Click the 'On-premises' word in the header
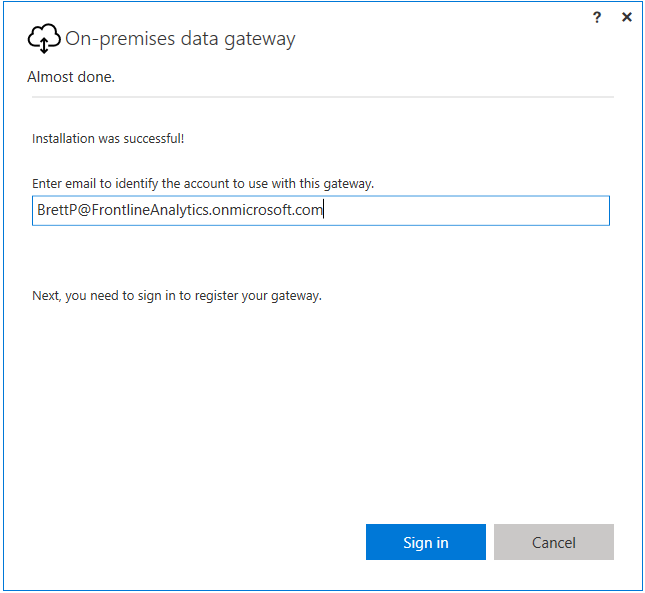Image resolution: width=645 pixels, height=593 pixels. click(120, 39)
